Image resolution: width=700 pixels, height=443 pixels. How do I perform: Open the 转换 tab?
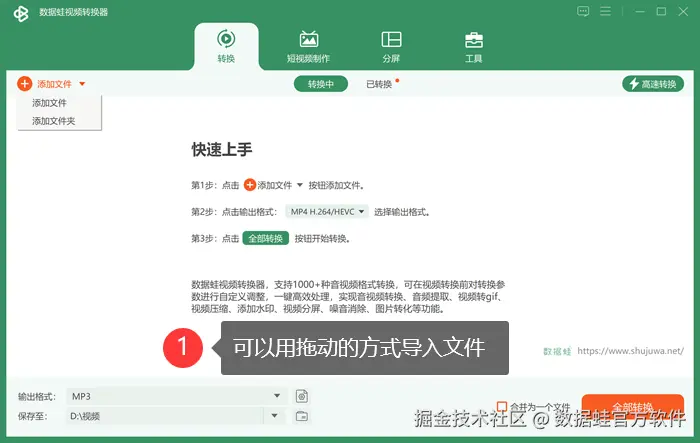[226, 46]
